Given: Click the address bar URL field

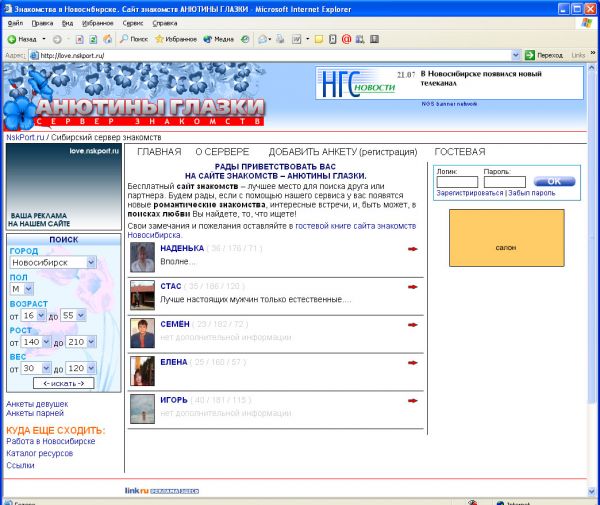Looking at the screenshot, I should point(270,55).
